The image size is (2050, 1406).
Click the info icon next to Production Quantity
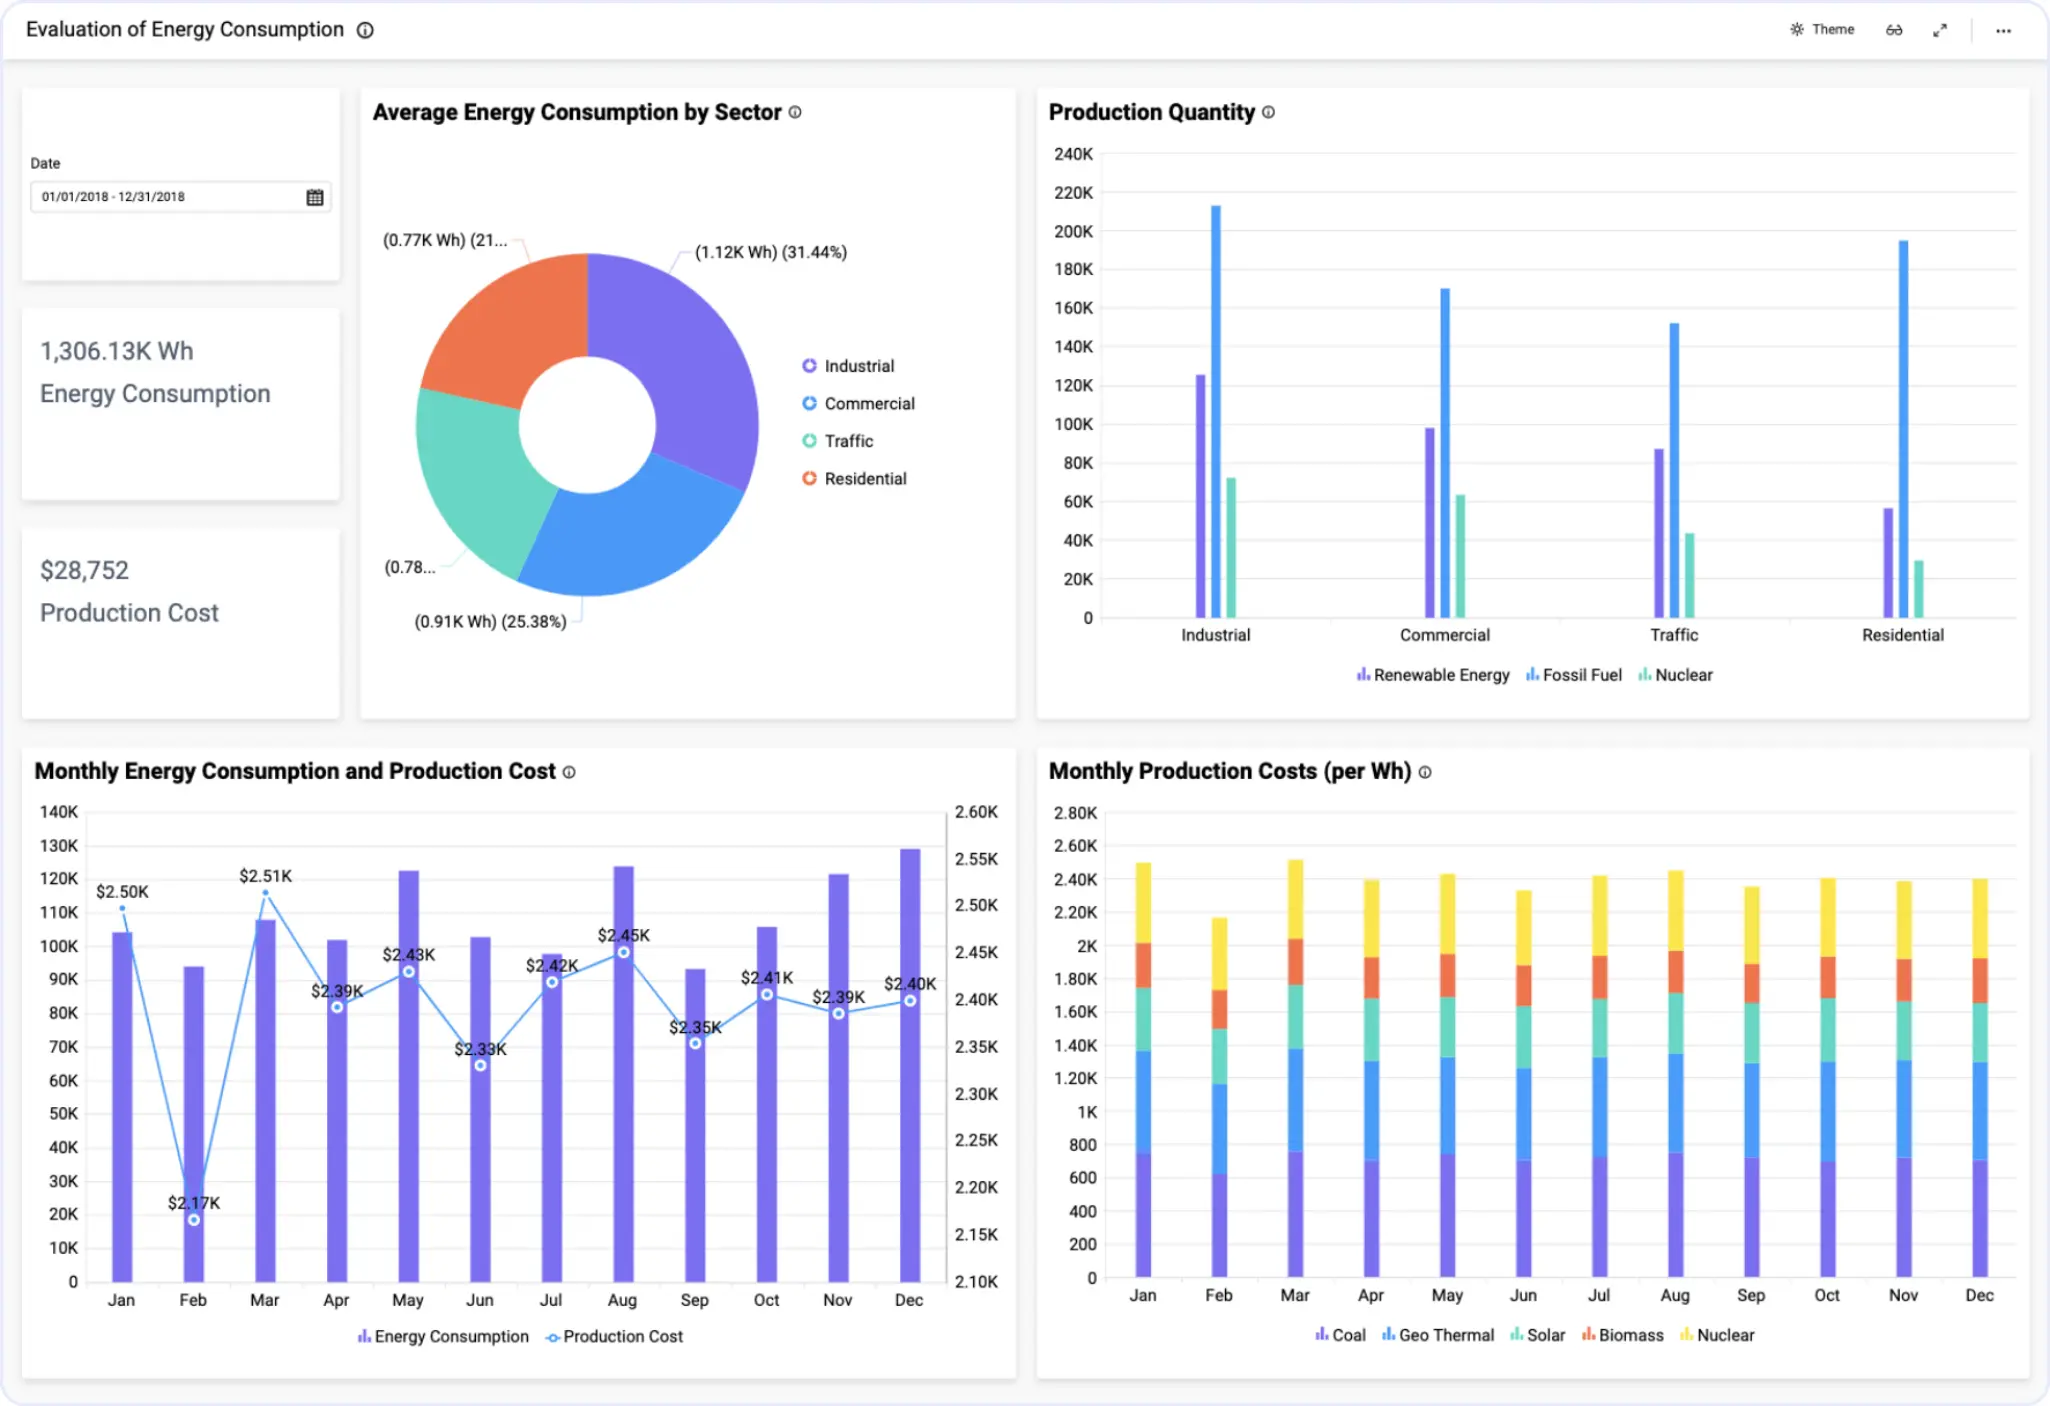pyautogui.click(x=1268, y=113)
